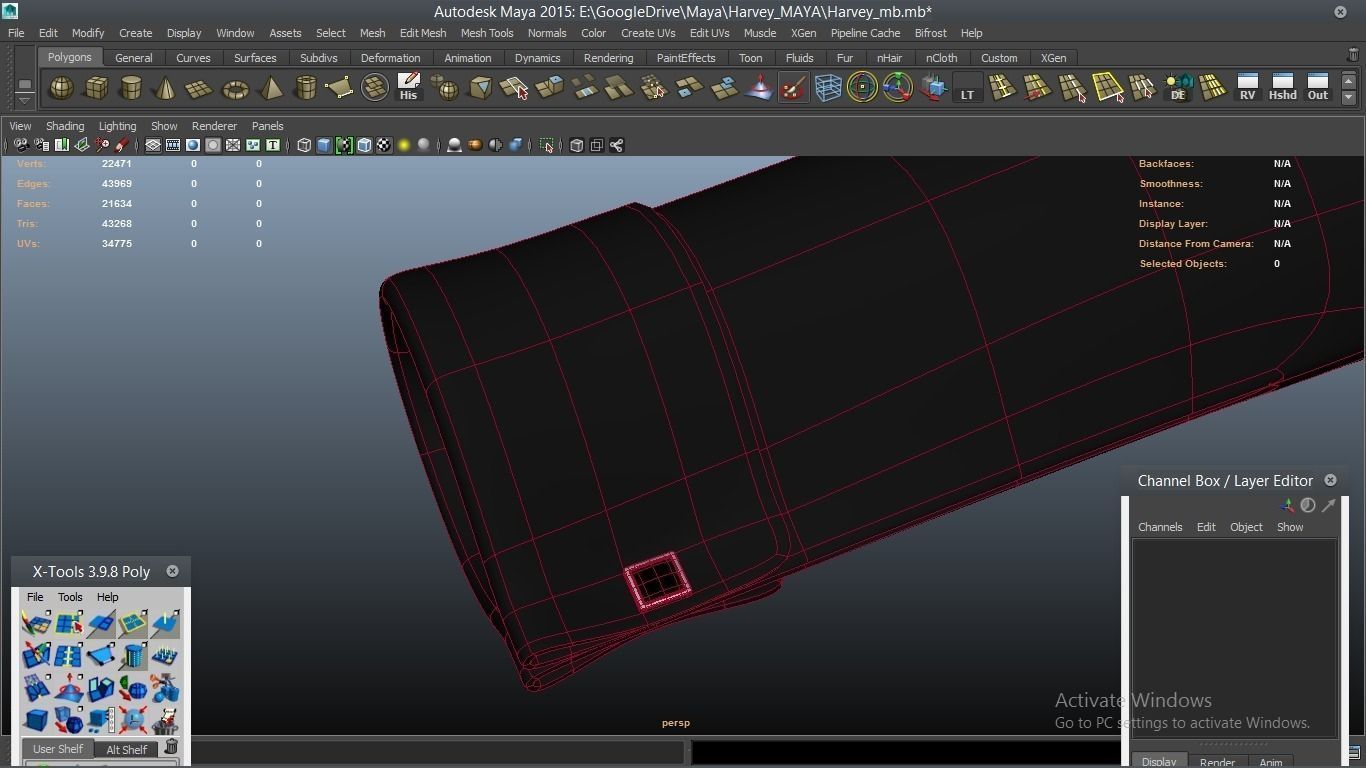This screenshot has height=768, width=1366.
Task: Toggle the grid display in panel toolbar
Action: [x=153, y=146]
